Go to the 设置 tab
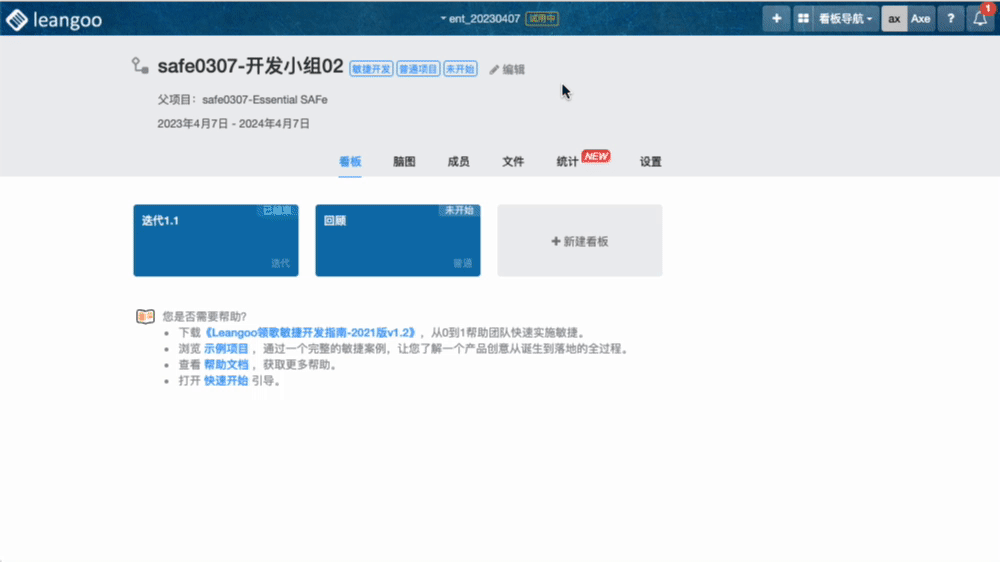Screen dimensions: 1000x562 650,161
